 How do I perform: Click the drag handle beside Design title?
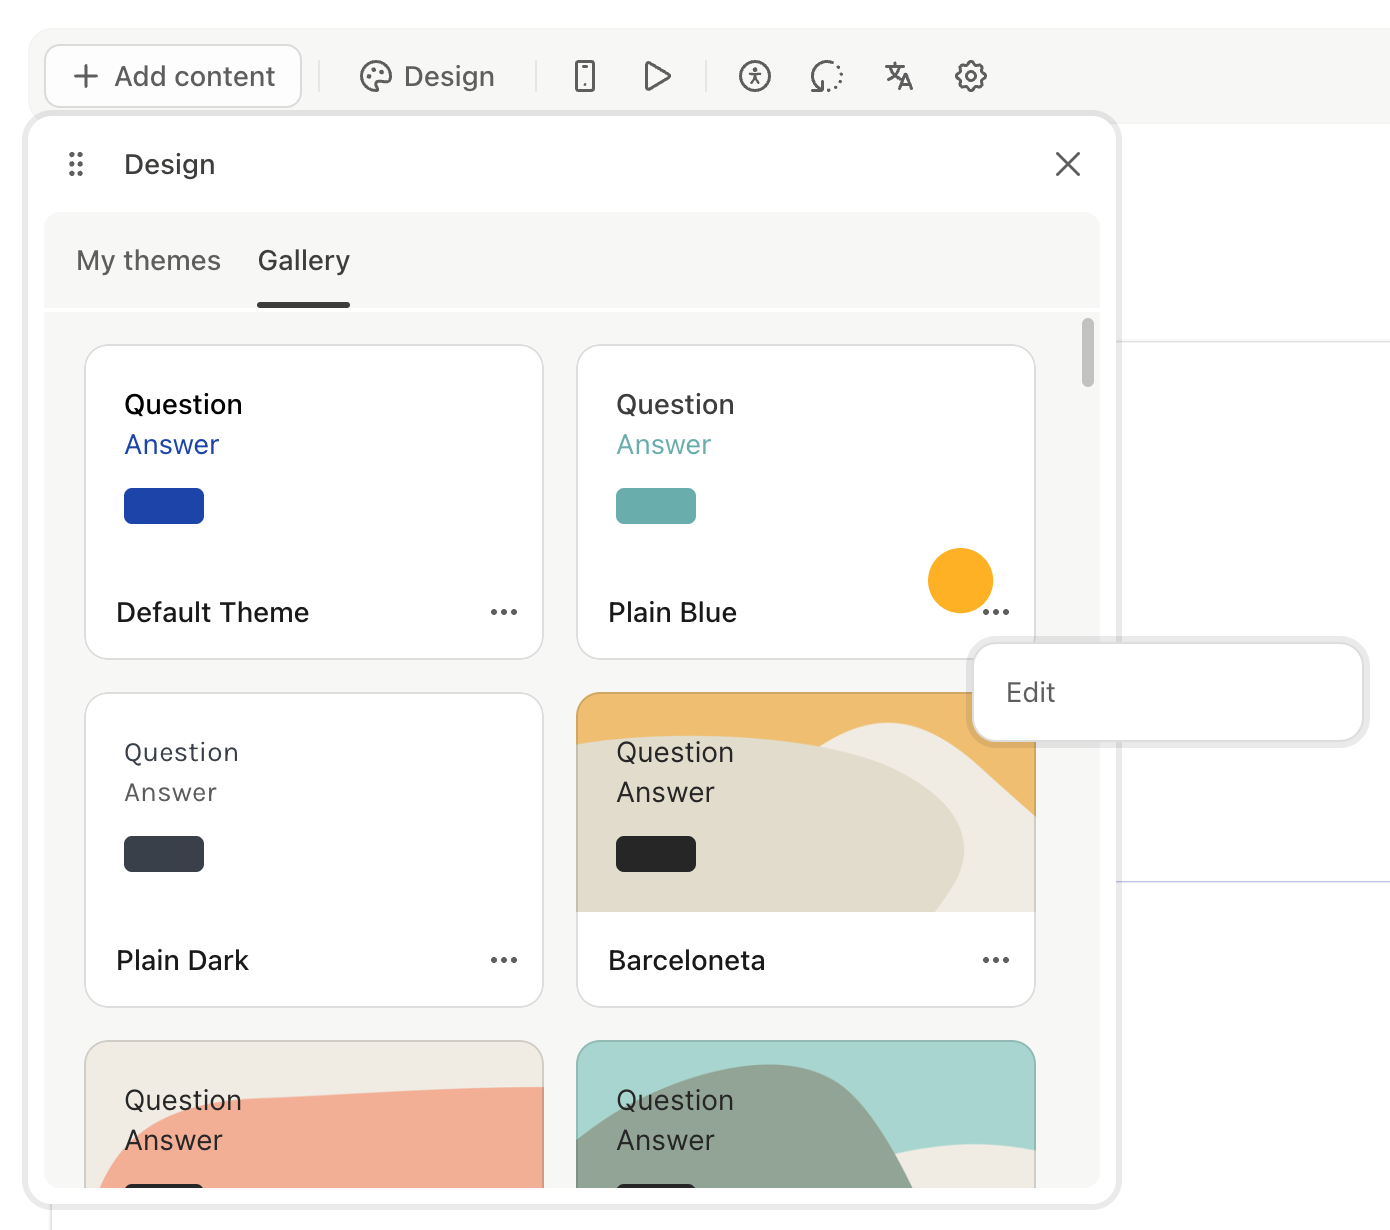pos(76,164)
